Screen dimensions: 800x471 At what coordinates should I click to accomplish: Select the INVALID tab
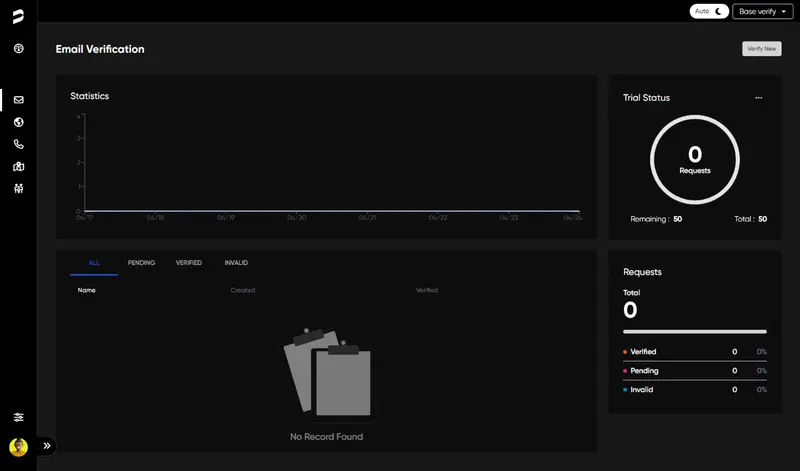(x=236, y=263)
